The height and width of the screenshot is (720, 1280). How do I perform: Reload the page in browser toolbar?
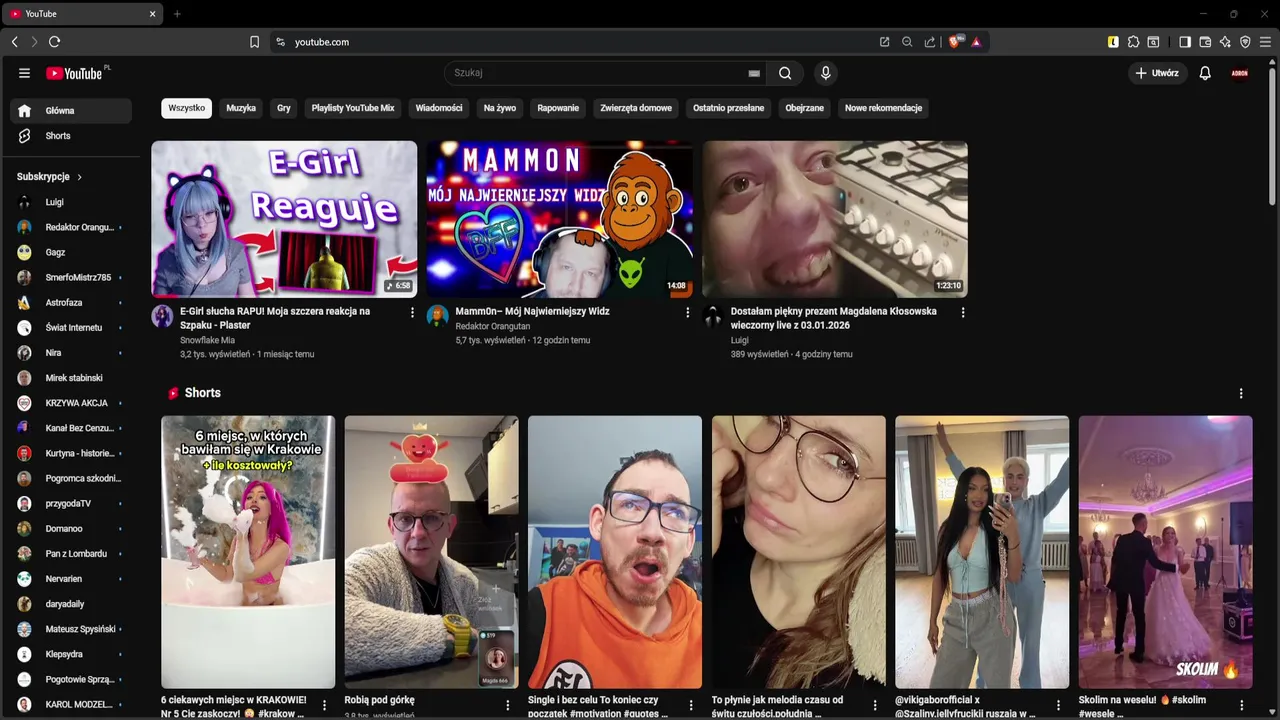[54, 42]
